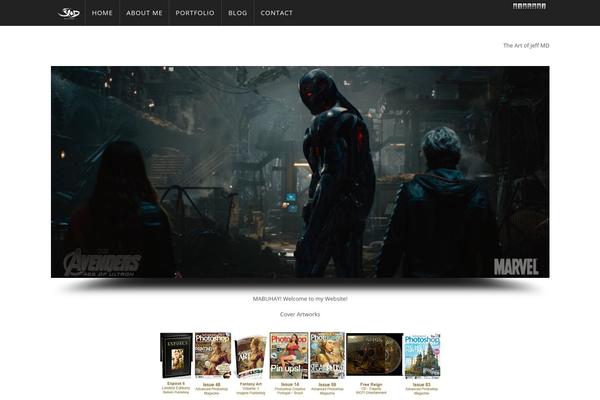The width and height of the screenshot is (600, 400).
Task: Open the CONTACT page
Action: (277, 13)
